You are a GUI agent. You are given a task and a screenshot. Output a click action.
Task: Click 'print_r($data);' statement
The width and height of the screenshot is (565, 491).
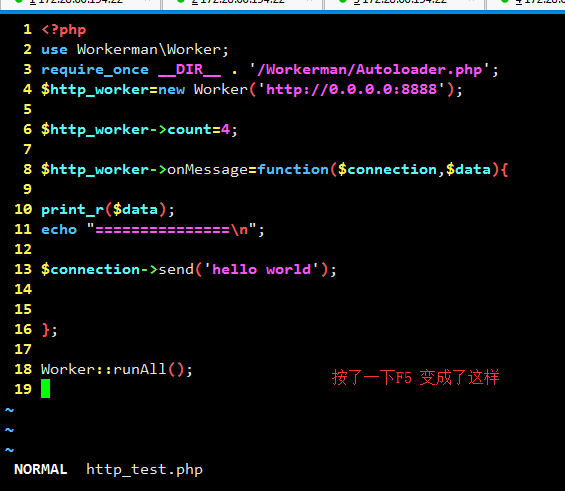[x=108, y=210]
